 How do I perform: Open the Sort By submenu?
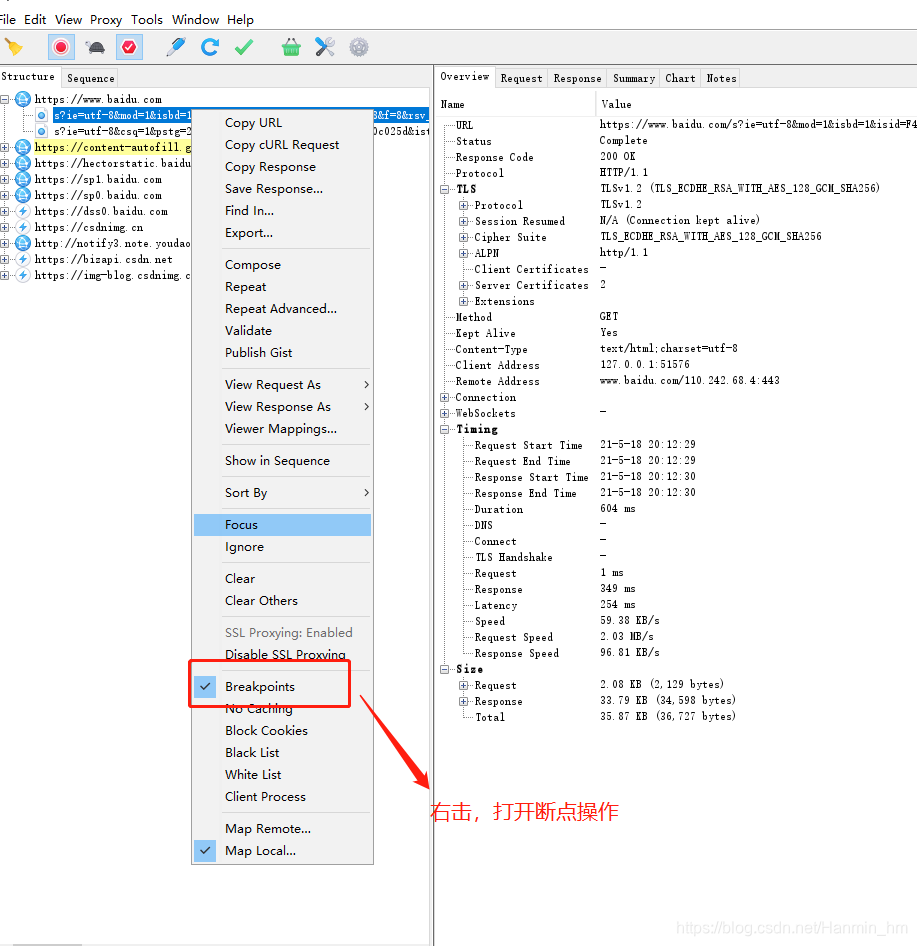[282, 493]
